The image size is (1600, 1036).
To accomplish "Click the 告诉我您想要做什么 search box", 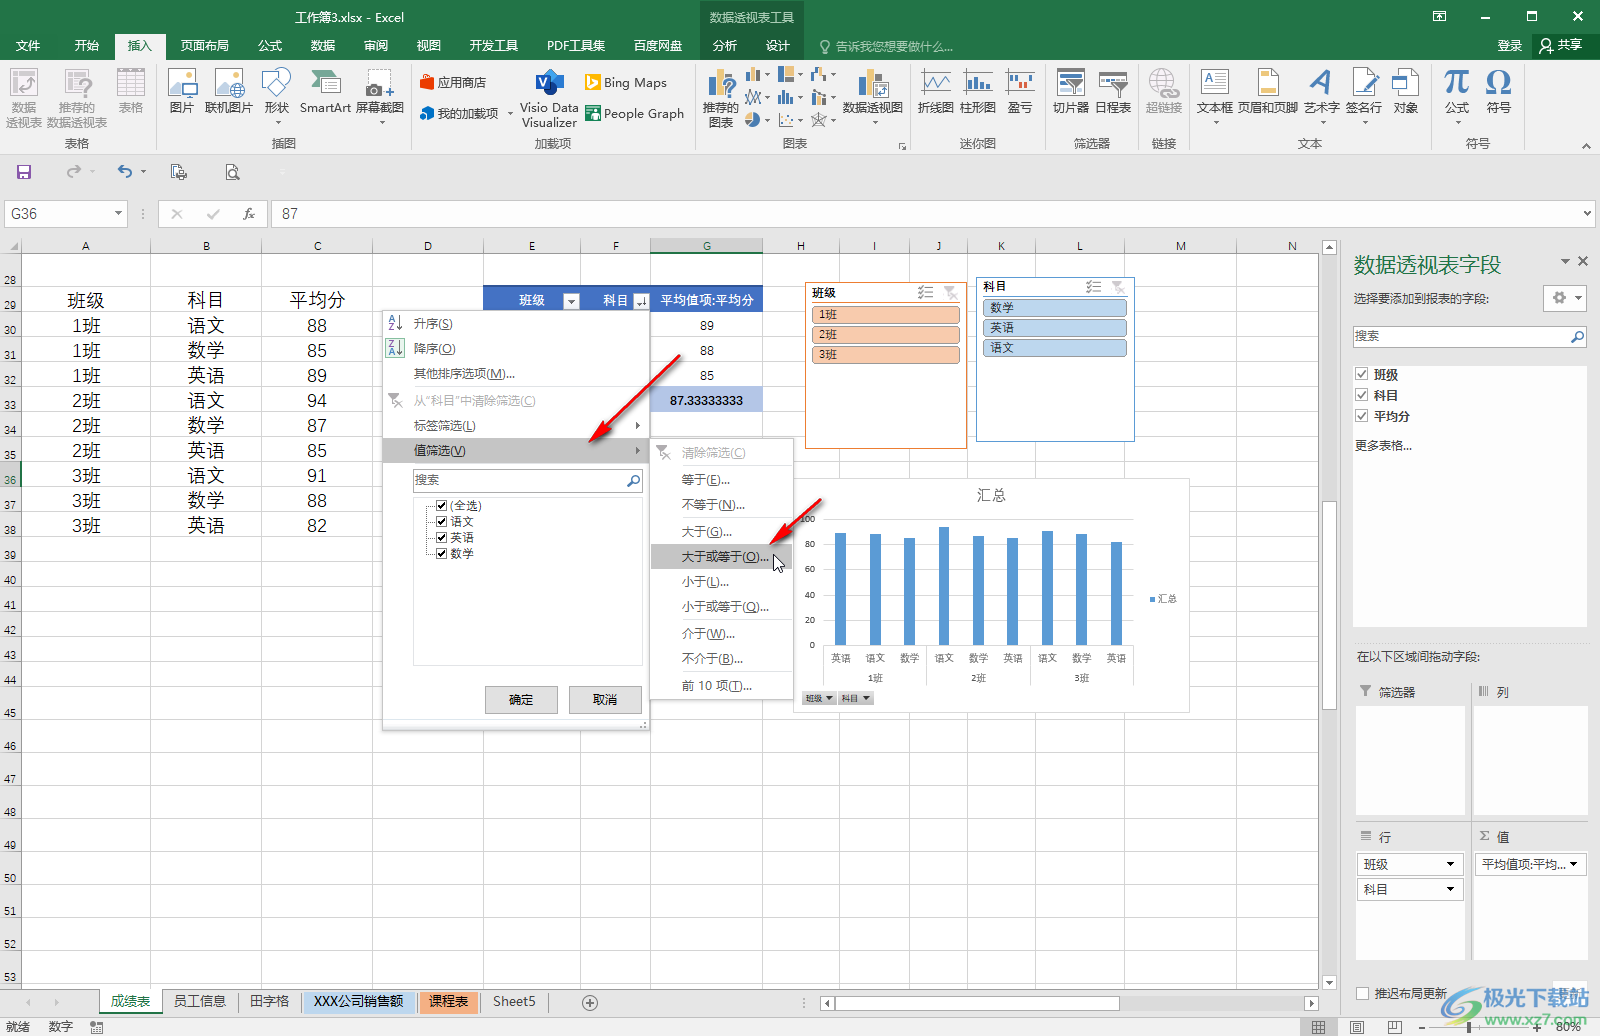I will [886, 46].
